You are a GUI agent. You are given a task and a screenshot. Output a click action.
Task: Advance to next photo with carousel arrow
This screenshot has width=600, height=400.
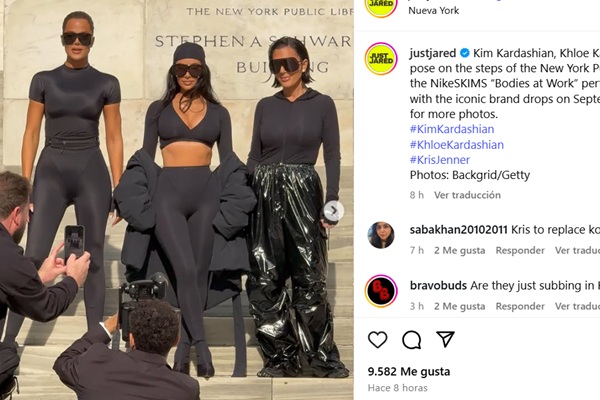(x=333, y=211)
